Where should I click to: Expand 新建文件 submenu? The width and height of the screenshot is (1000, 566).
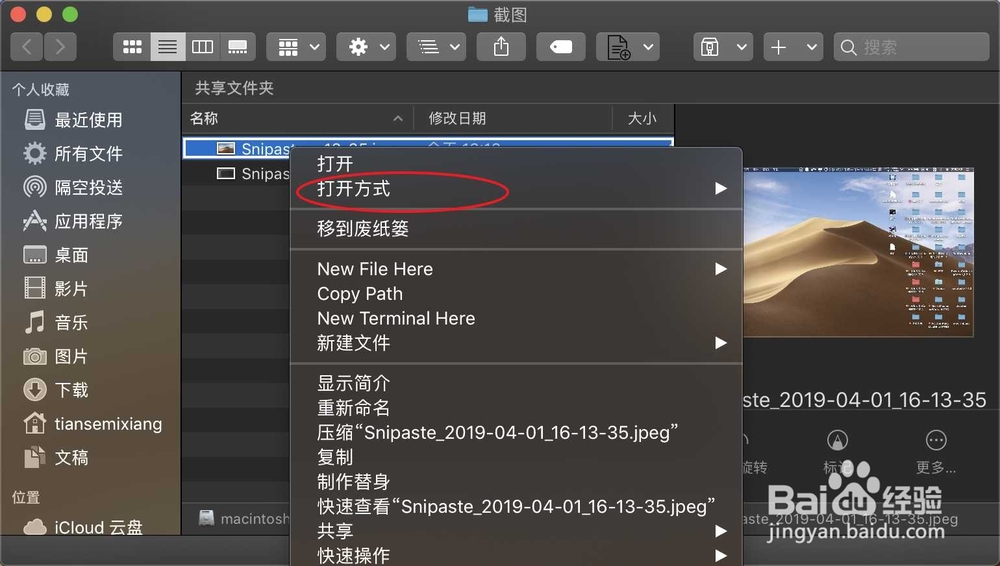coord(517,343)
